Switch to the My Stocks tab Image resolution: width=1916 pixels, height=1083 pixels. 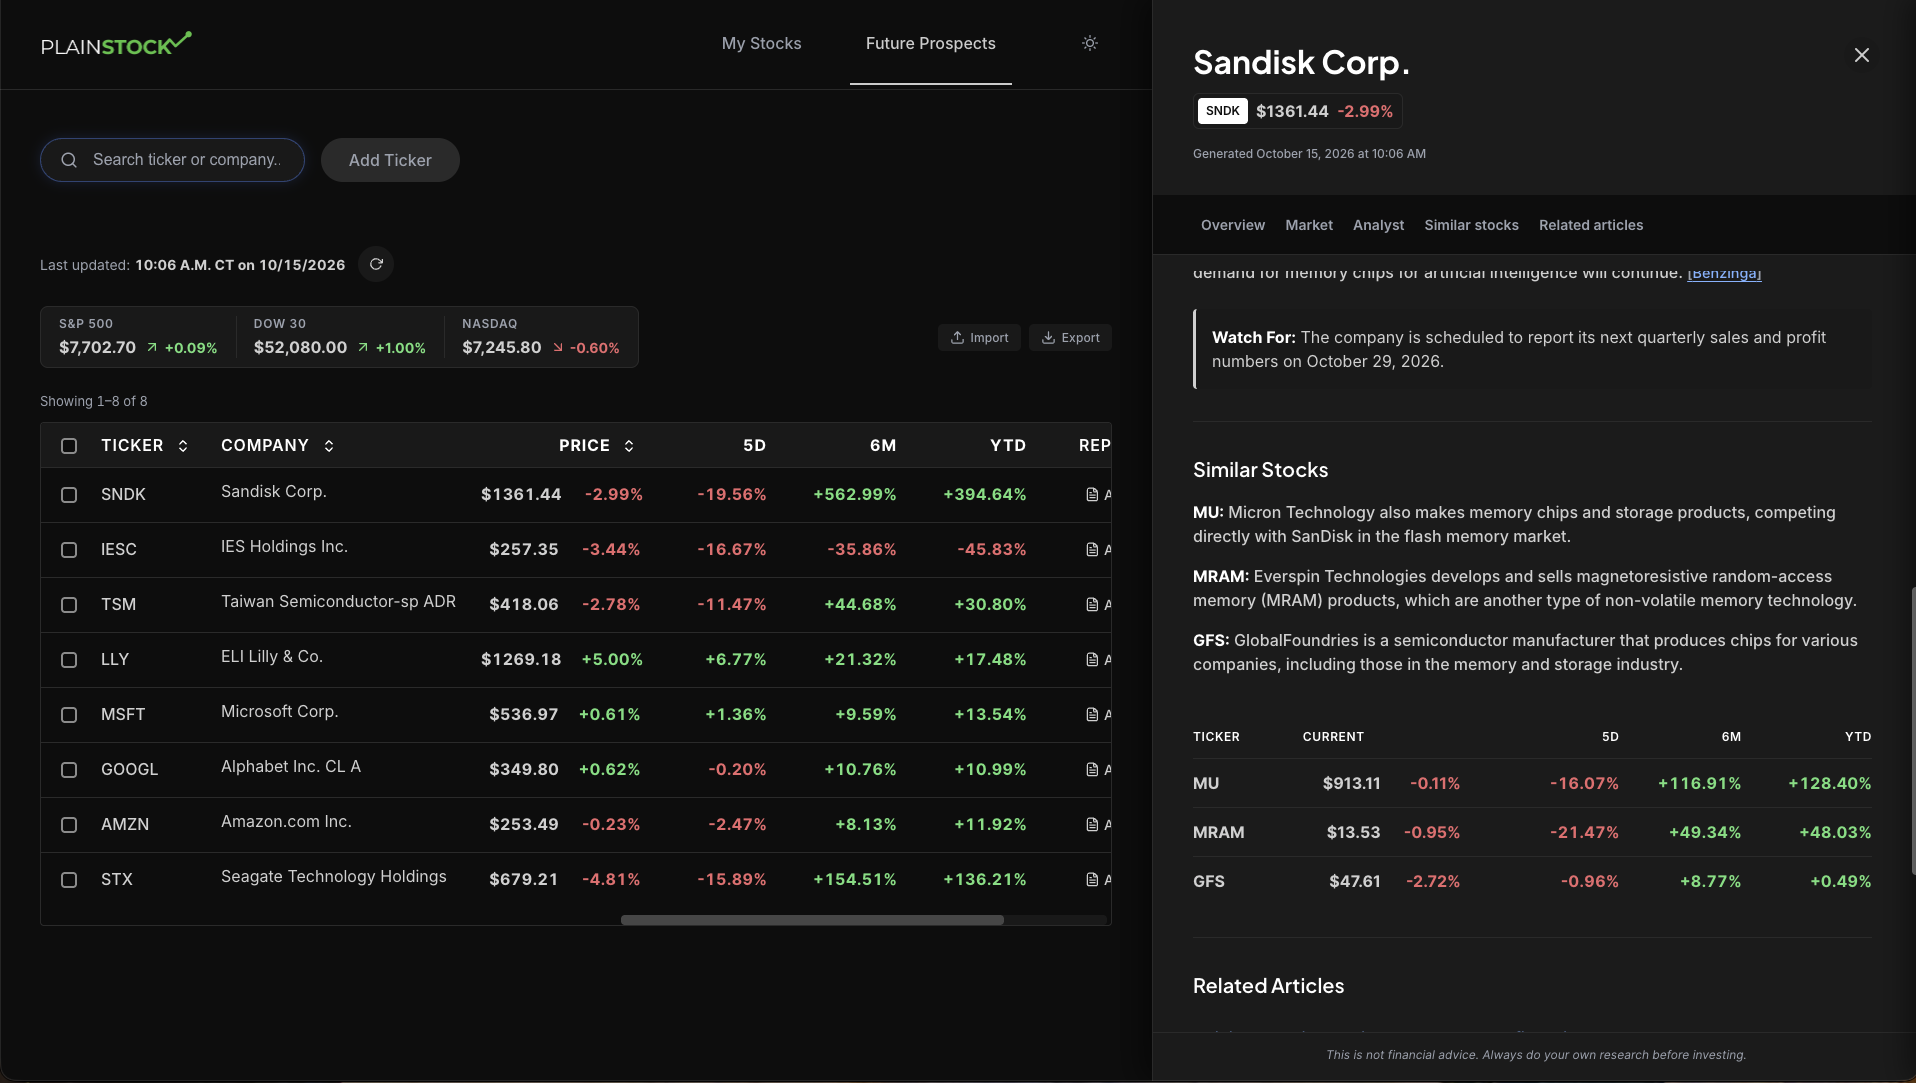coord(761,44)
